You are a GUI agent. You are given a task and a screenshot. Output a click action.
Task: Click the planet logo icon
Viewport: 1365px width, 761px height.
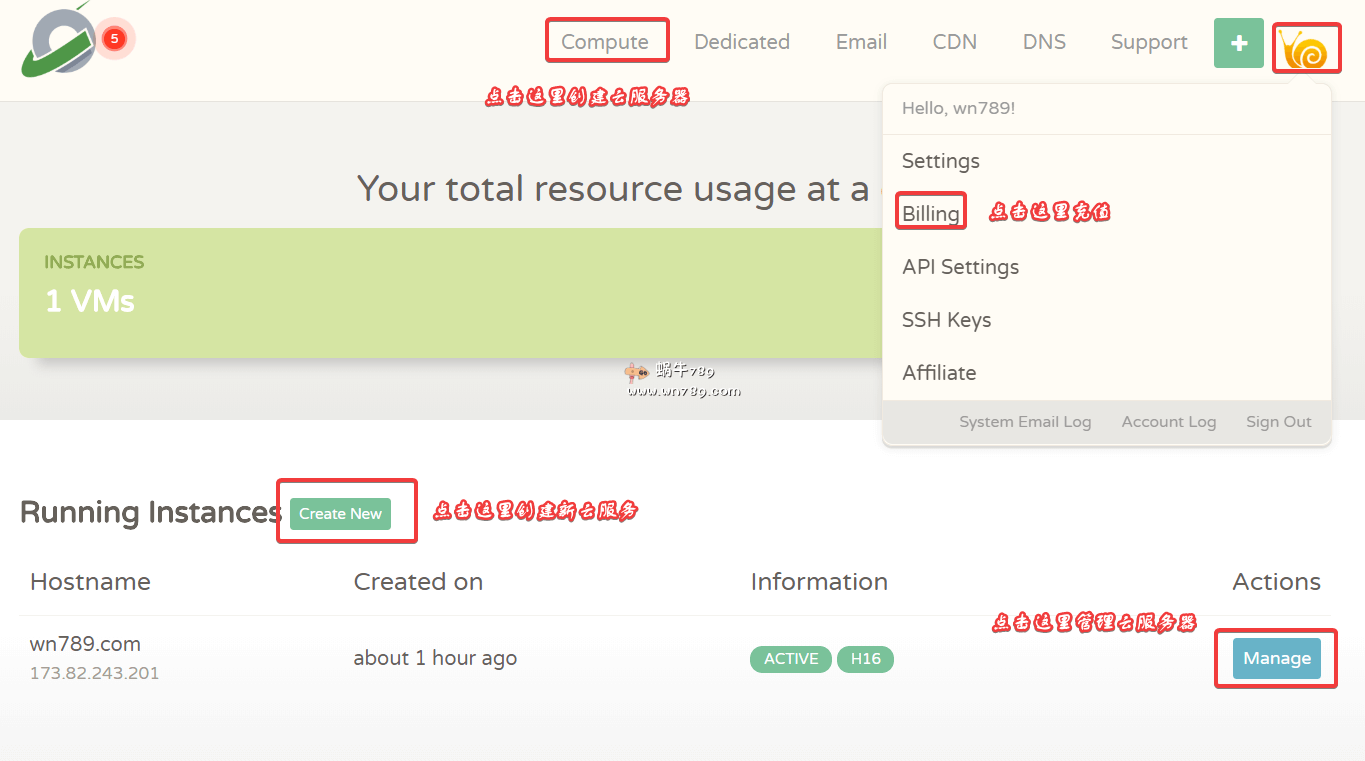click(58, 42)
